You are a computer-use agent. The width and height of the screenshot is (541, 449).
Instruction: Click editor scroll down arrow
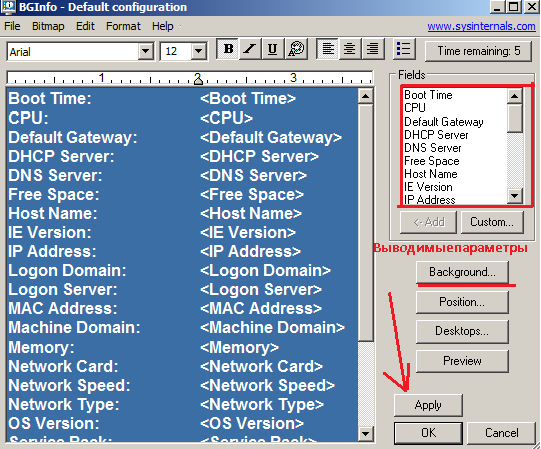click(365, 433)
